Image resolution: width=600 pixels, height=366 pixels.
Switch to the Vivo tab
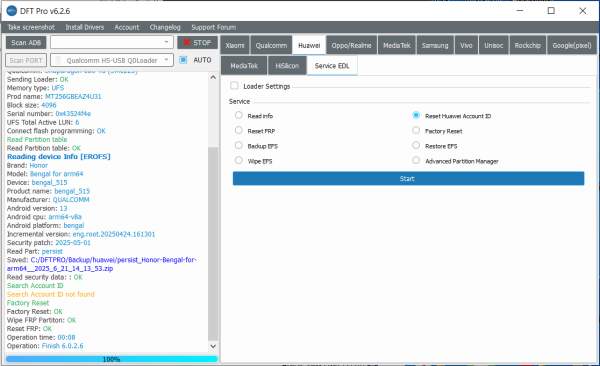[466, 45]
